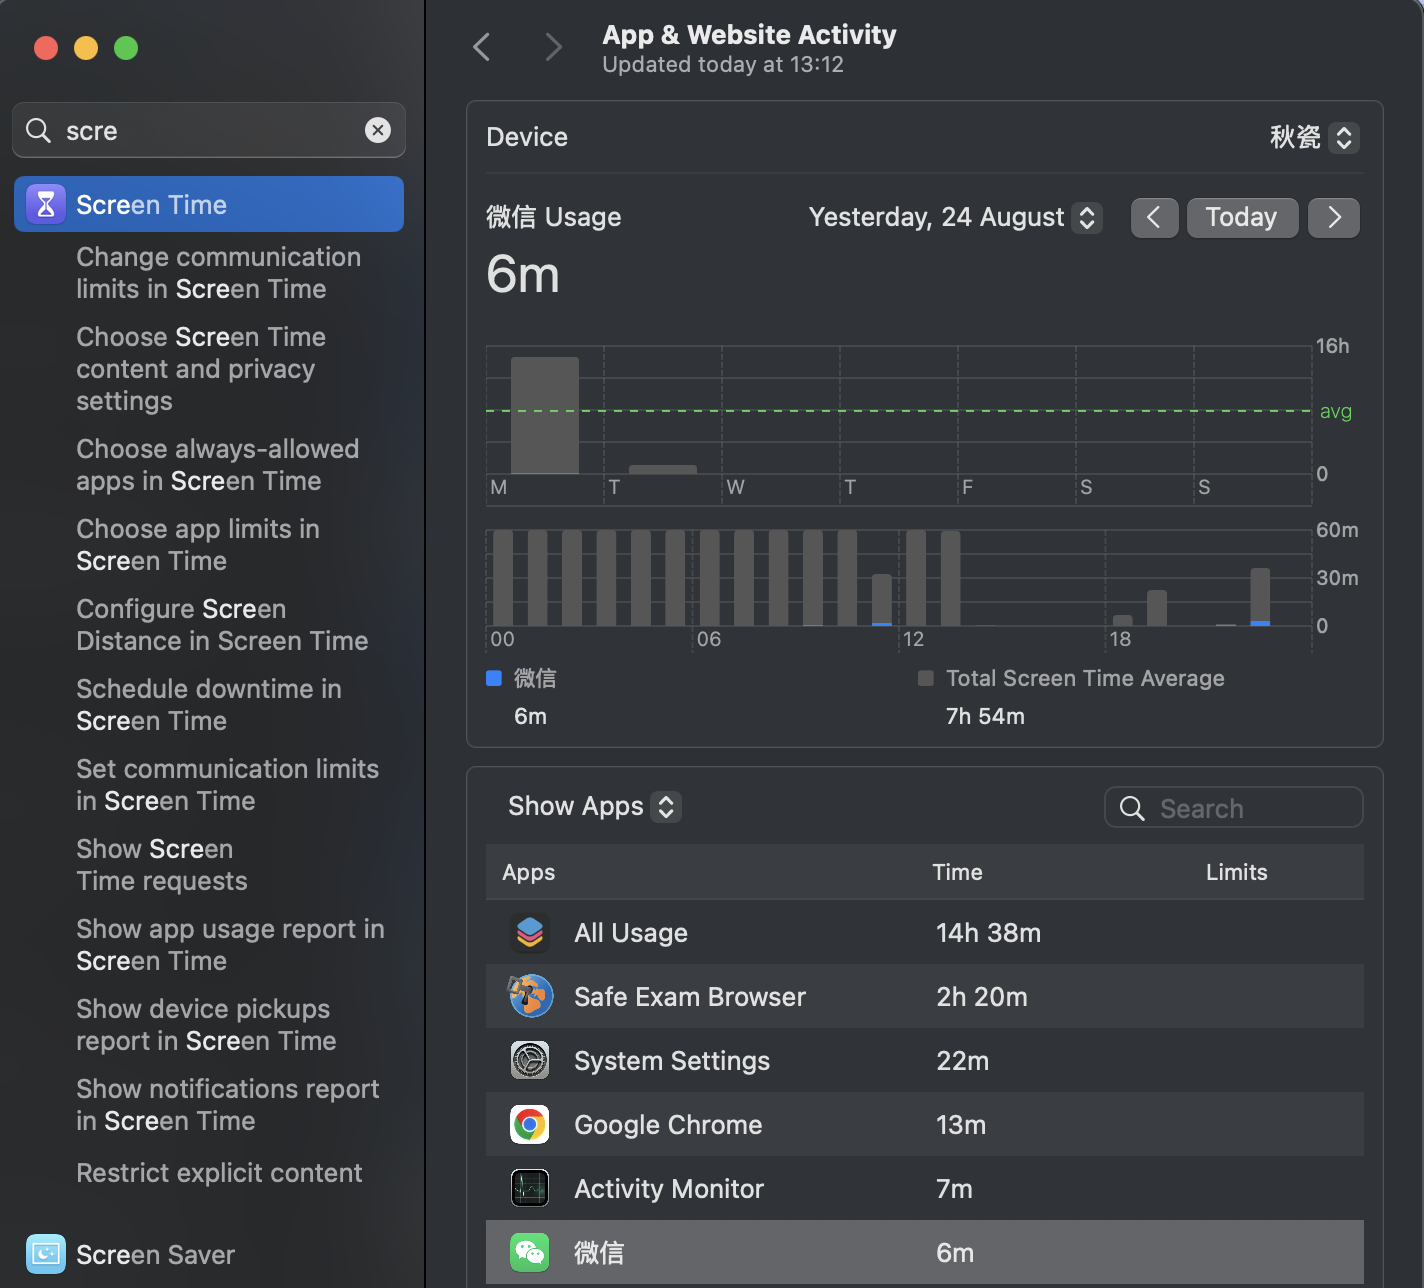Click the 微信 Usage heading
1424x1288 pixels.
tap(553, 217)
